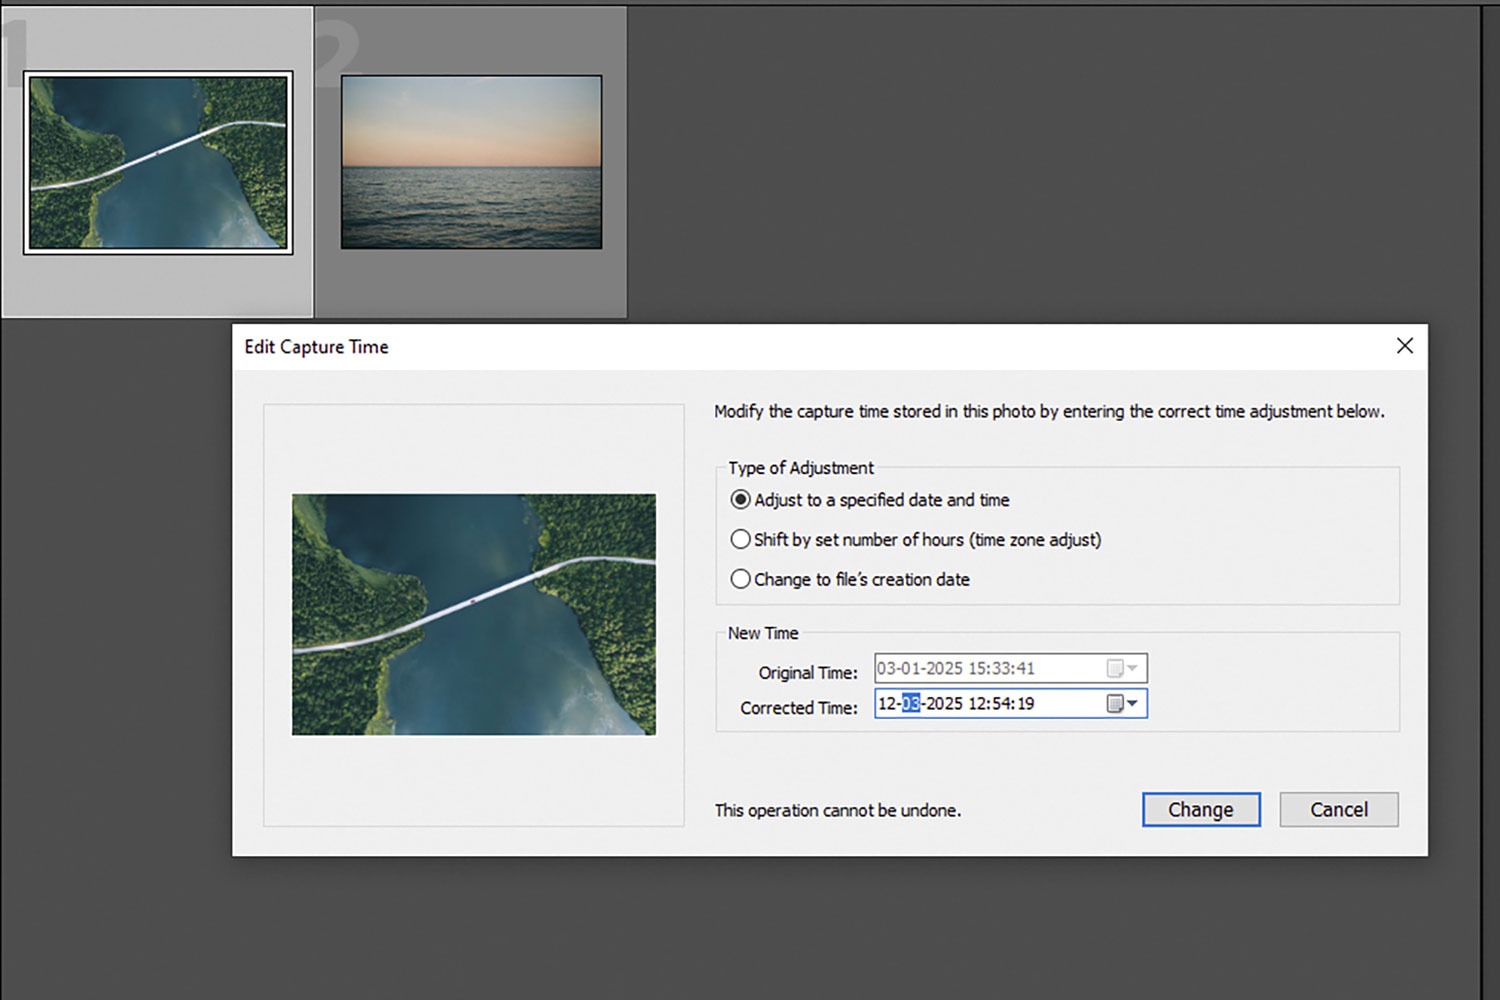
Task: Expand the Original Time dropdown arrow
Action: pos(1133,668)
